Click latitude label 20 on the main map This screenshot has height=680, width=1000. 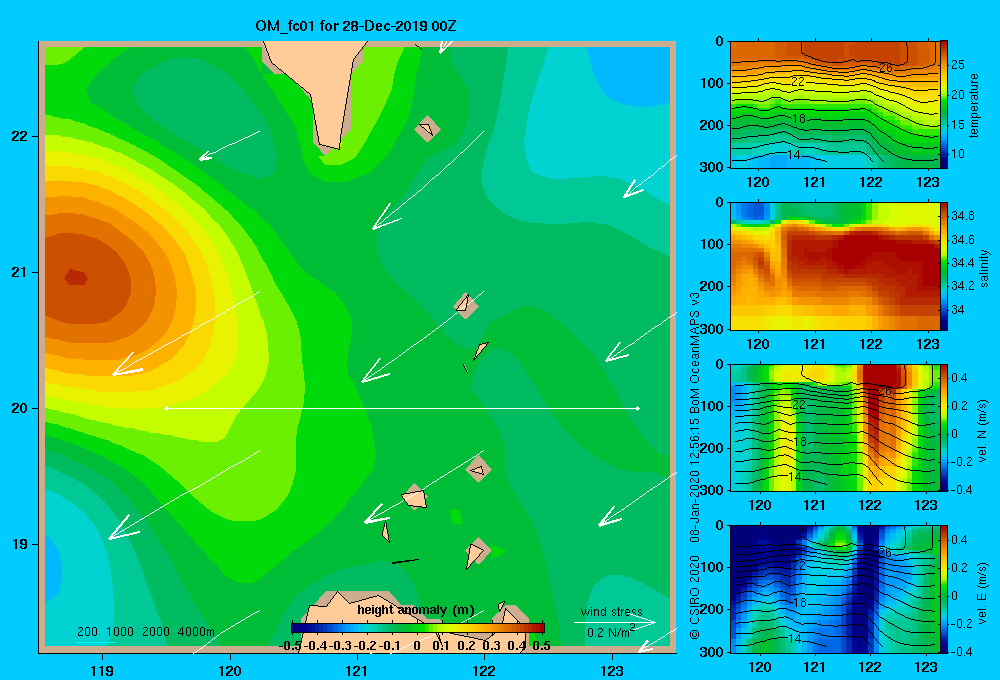point(20,408)
